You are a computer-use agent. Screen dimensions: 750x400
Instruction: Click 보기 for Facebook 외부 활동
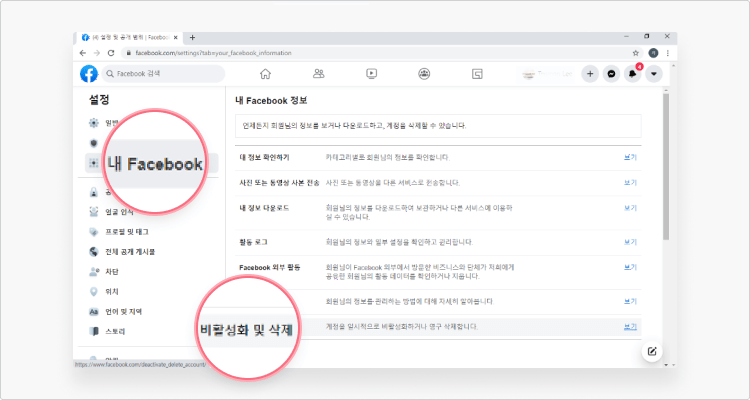tap(630, 267)
